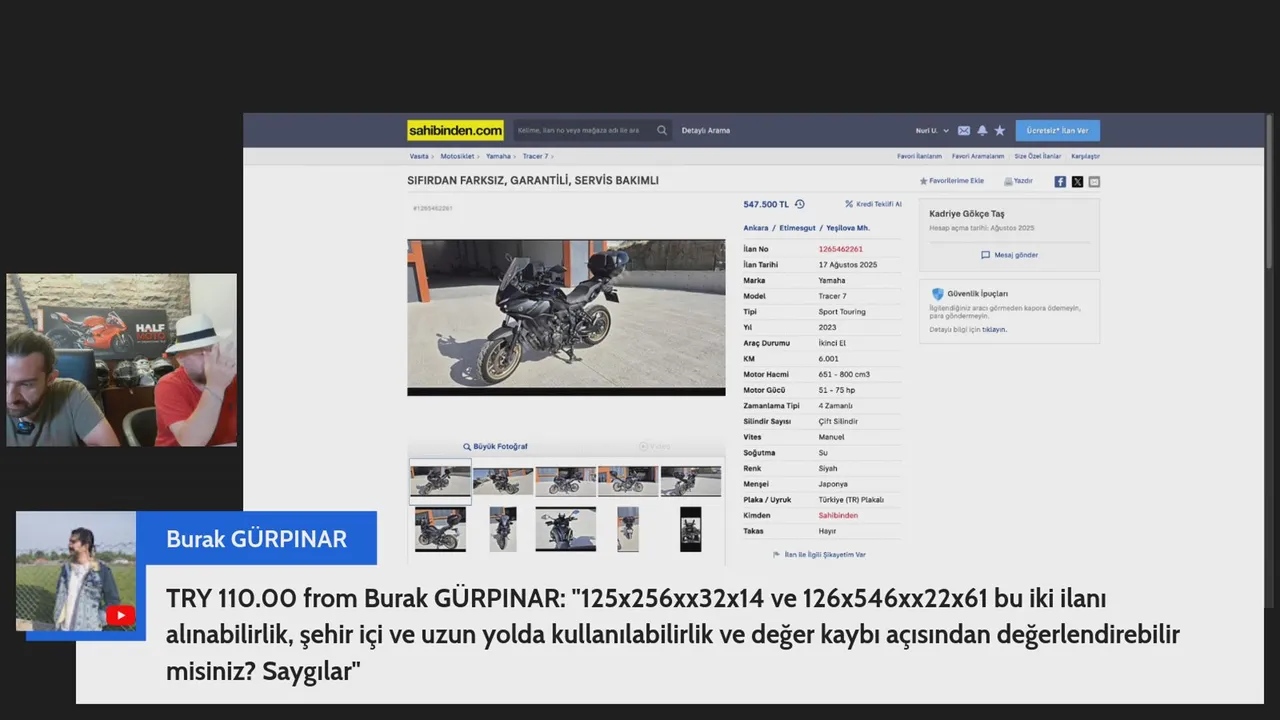1280x720 pixels.
Task: Open the favorites star icon in header
Action: coord(1000,130)
